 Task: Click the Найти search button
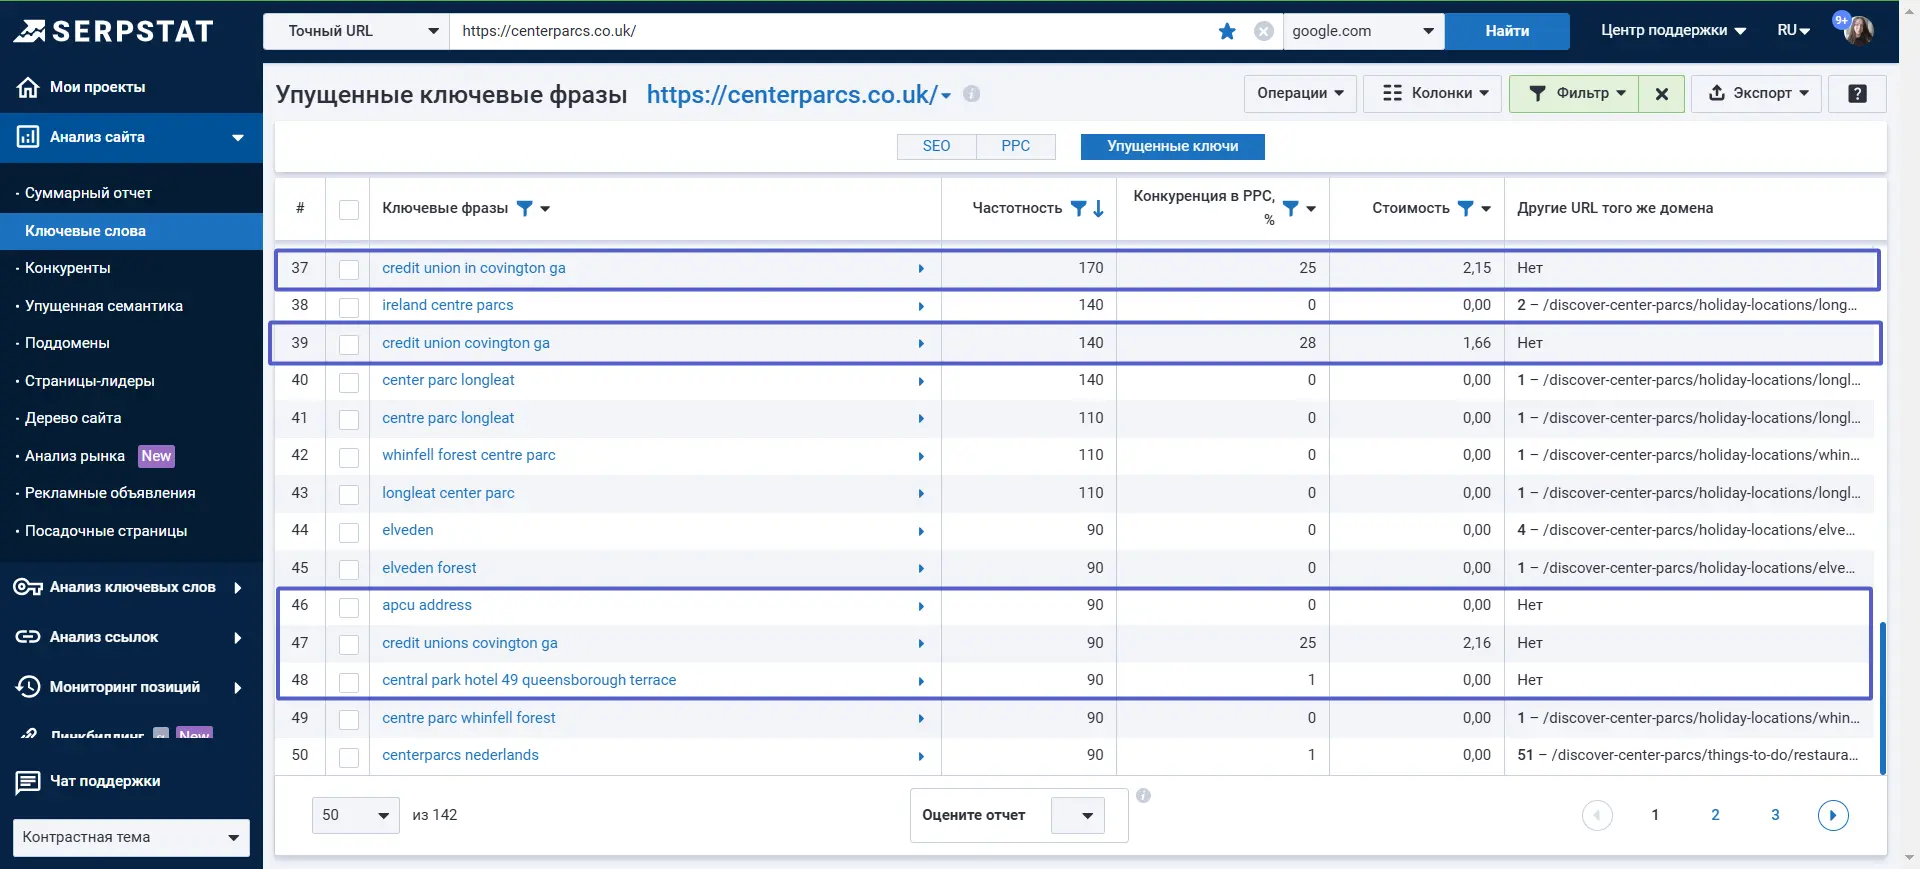pyautogui.click(x=1507, y=31)
